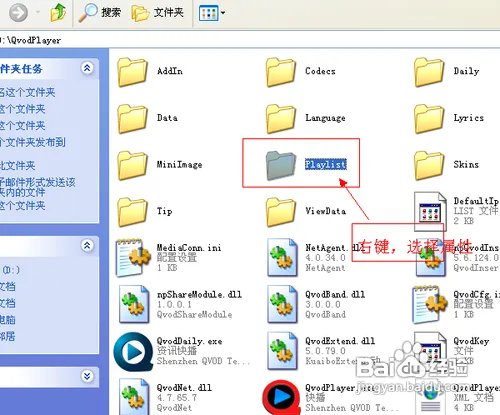Select the Language folder
Viewport: 500px width, 415px height.
(306, 118)
